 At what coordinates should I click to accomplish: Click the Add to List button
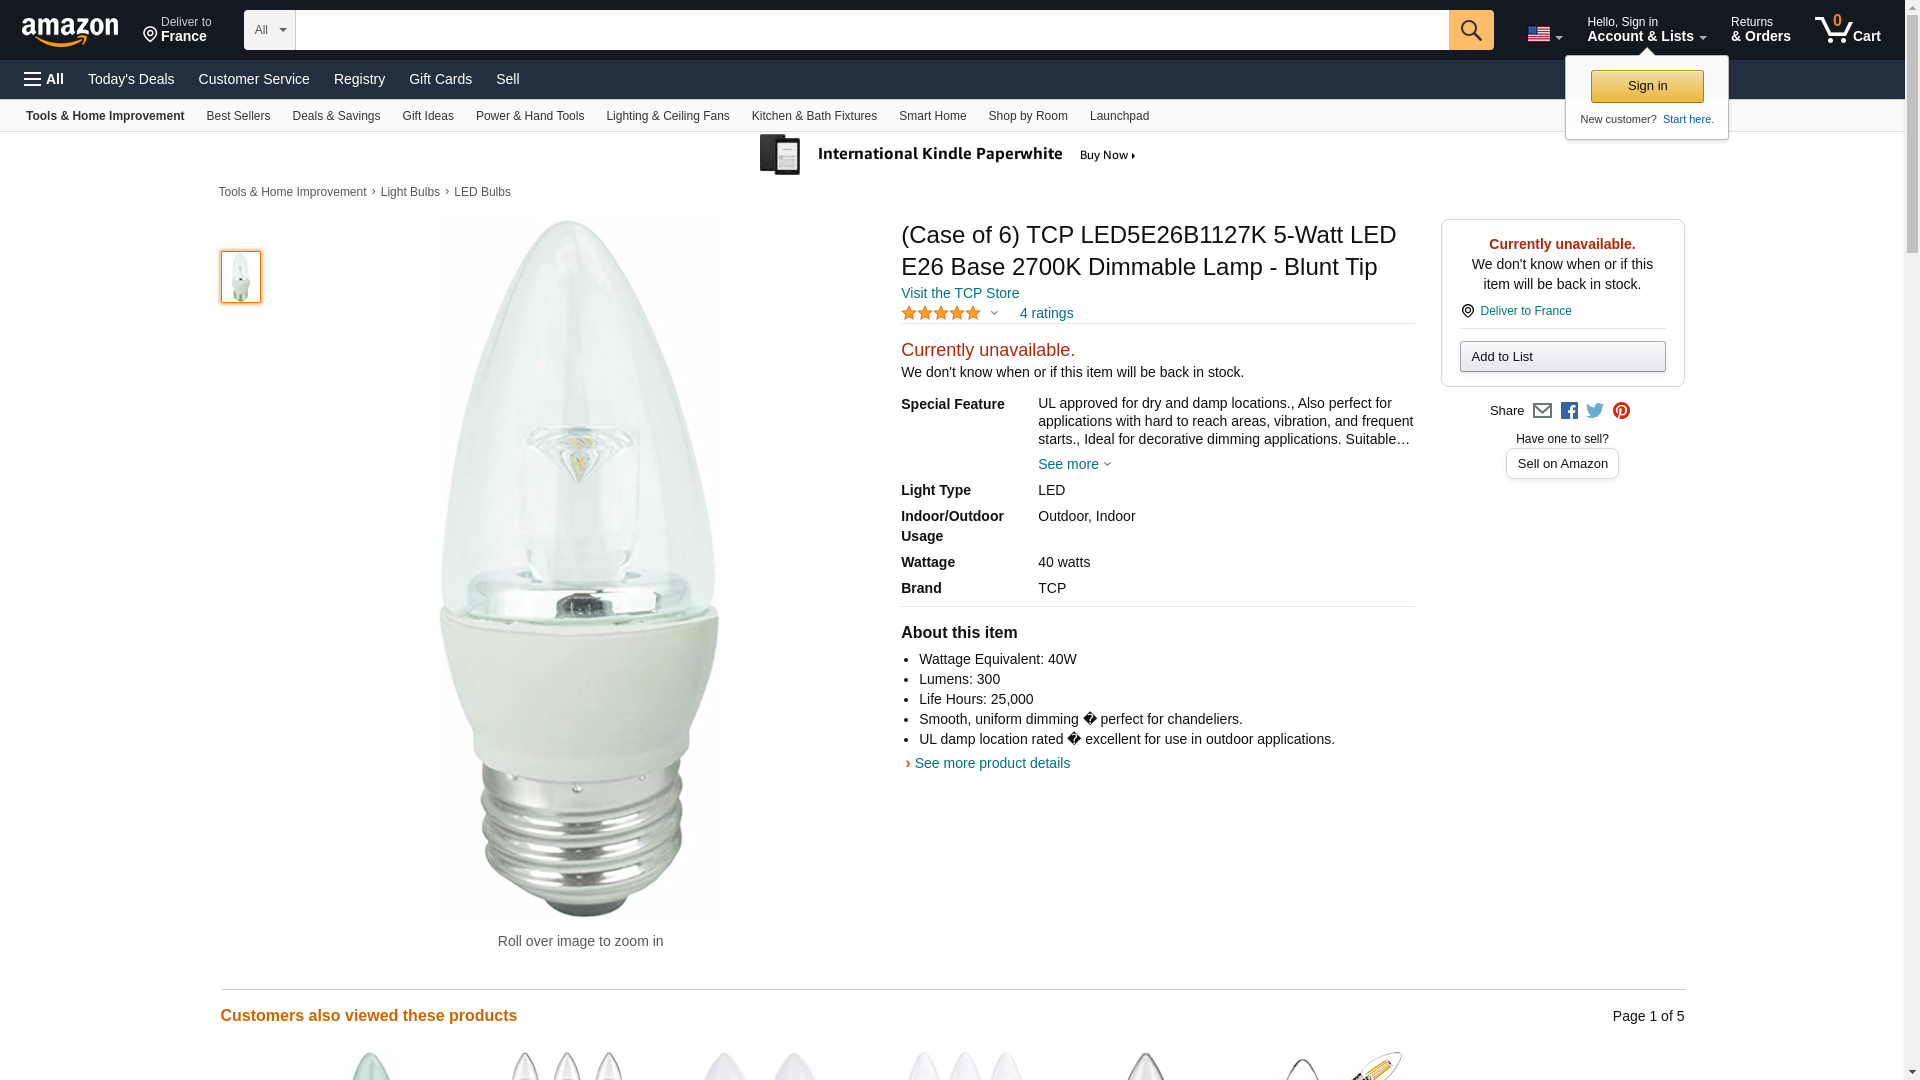tap(1562, 357)
